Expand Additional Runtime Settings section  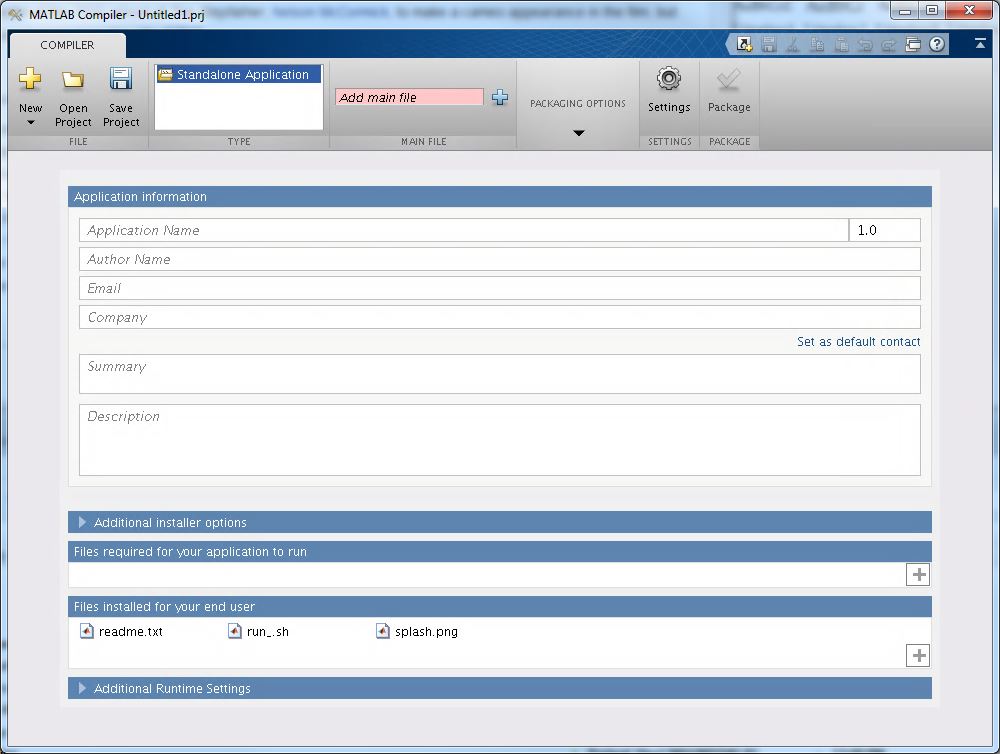pyautogui.click(x=83, y=688)
